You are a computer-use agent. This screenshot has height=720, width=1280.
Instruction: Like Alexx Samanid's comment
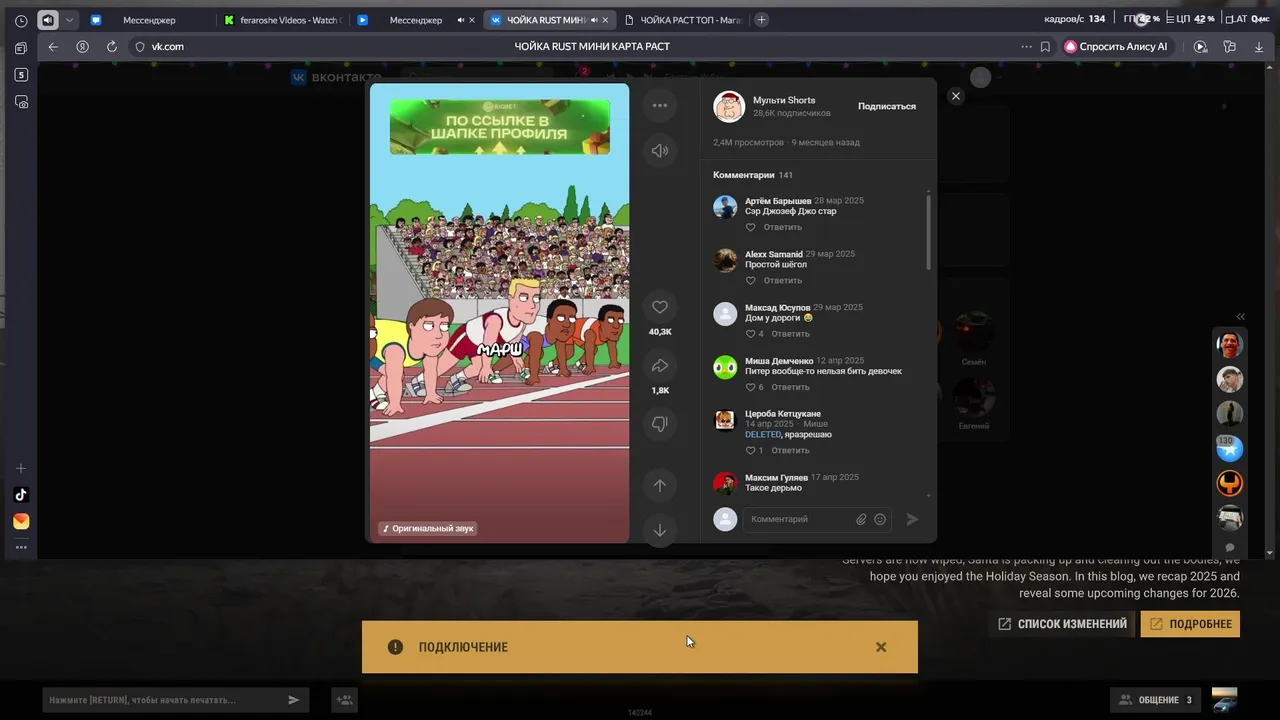click(750, 280)
